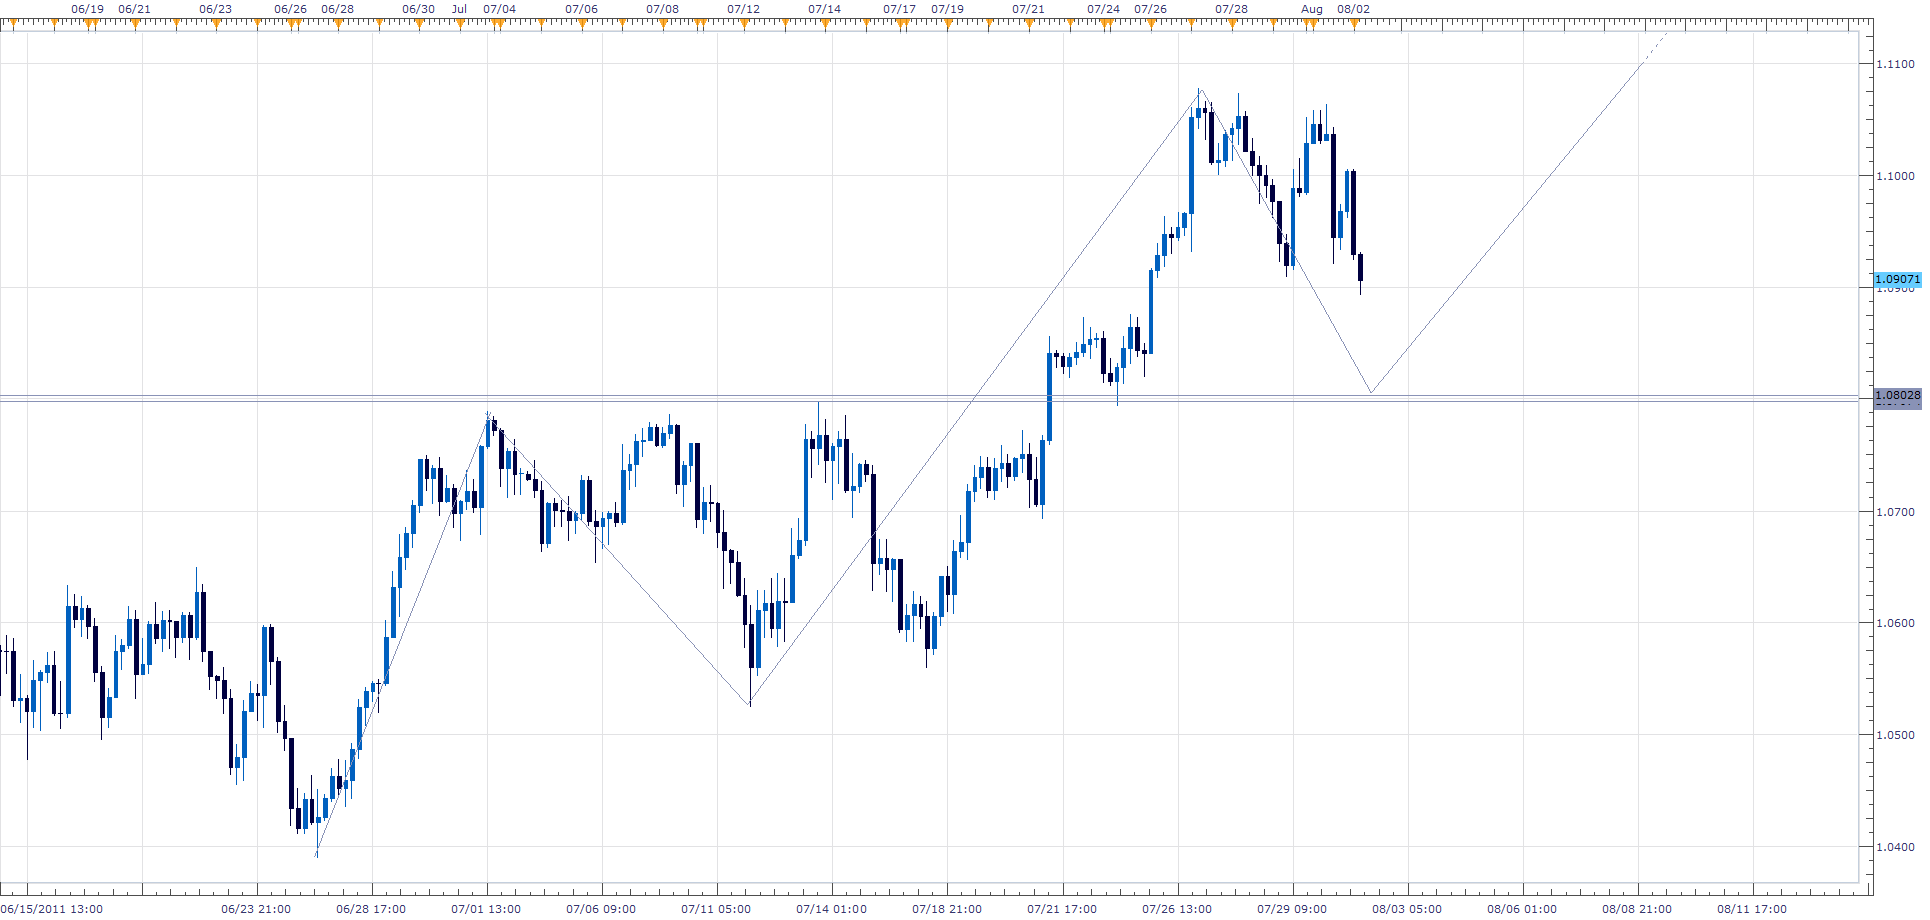
Task: Click the 07/21 17:00 time label
Action: pos(1062,909)
